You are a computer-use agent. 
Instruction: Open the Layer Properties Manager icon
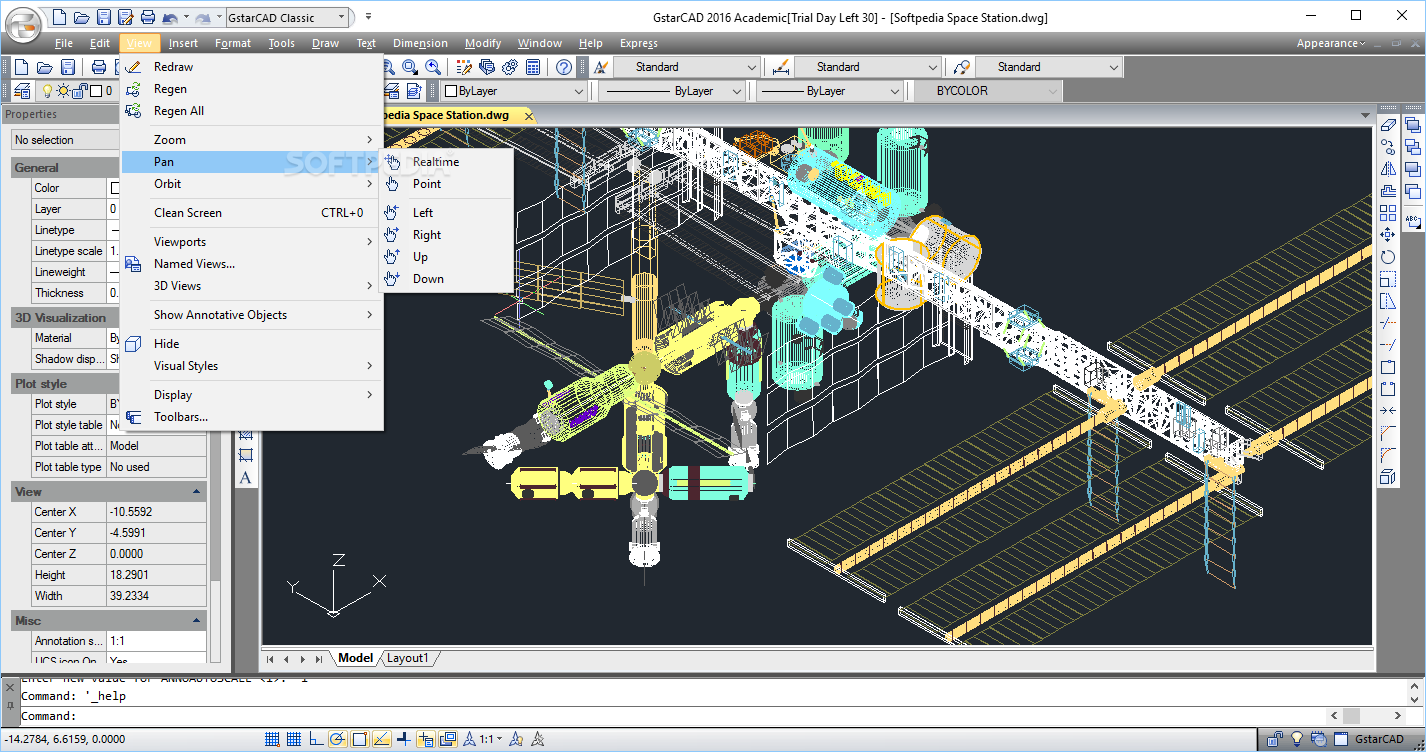(x=22, y=91)
